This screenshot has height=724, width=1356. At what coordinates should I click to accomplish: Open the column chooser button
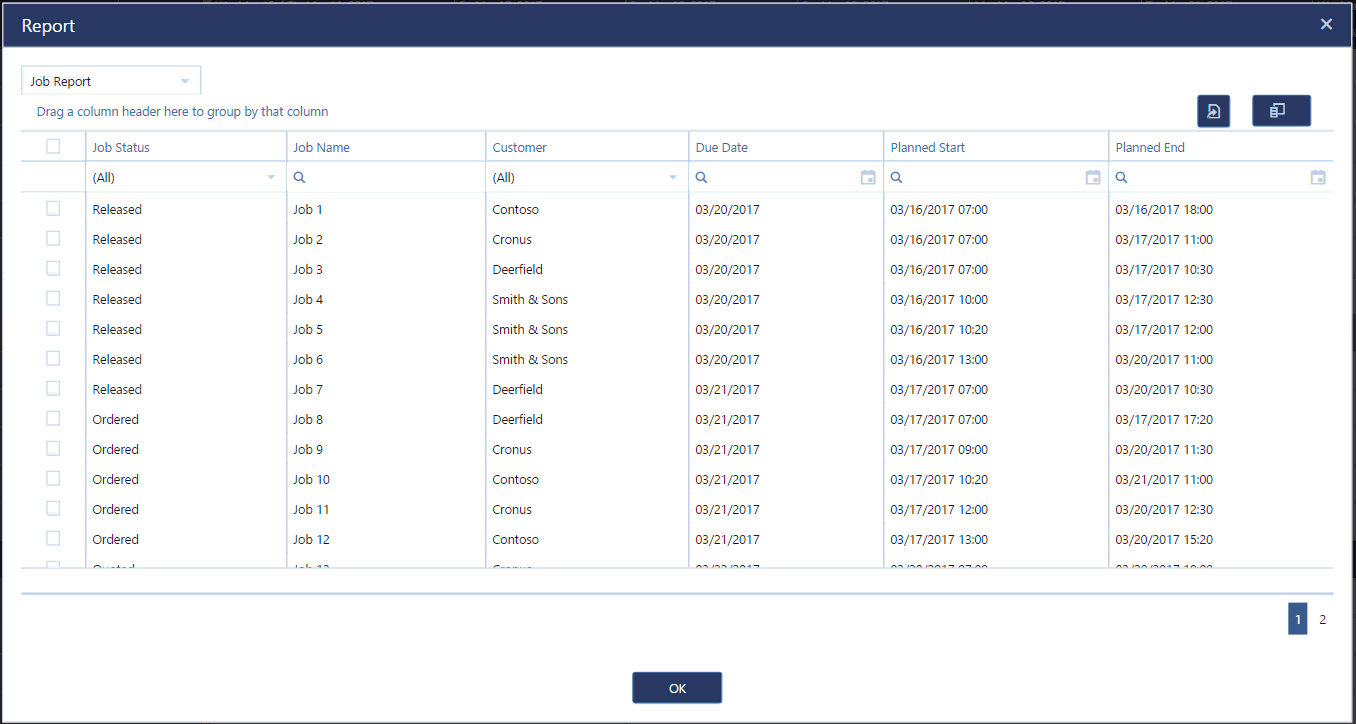pos(1280,111)
